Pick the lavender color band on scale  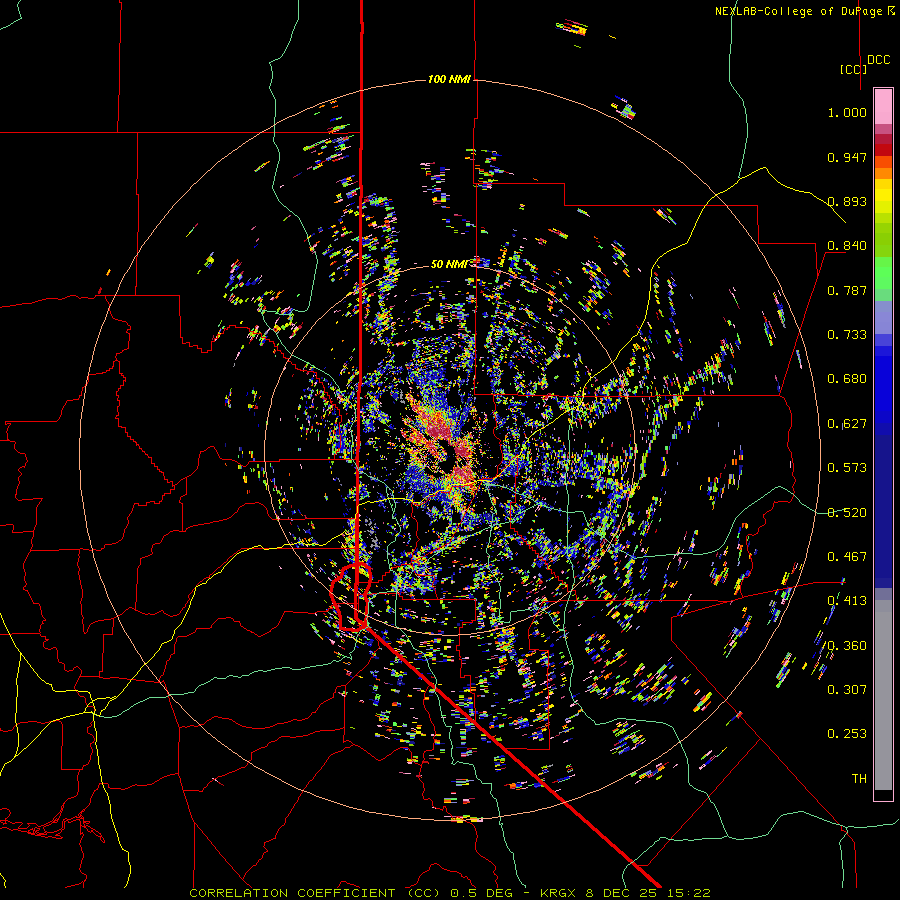point(883,317)
